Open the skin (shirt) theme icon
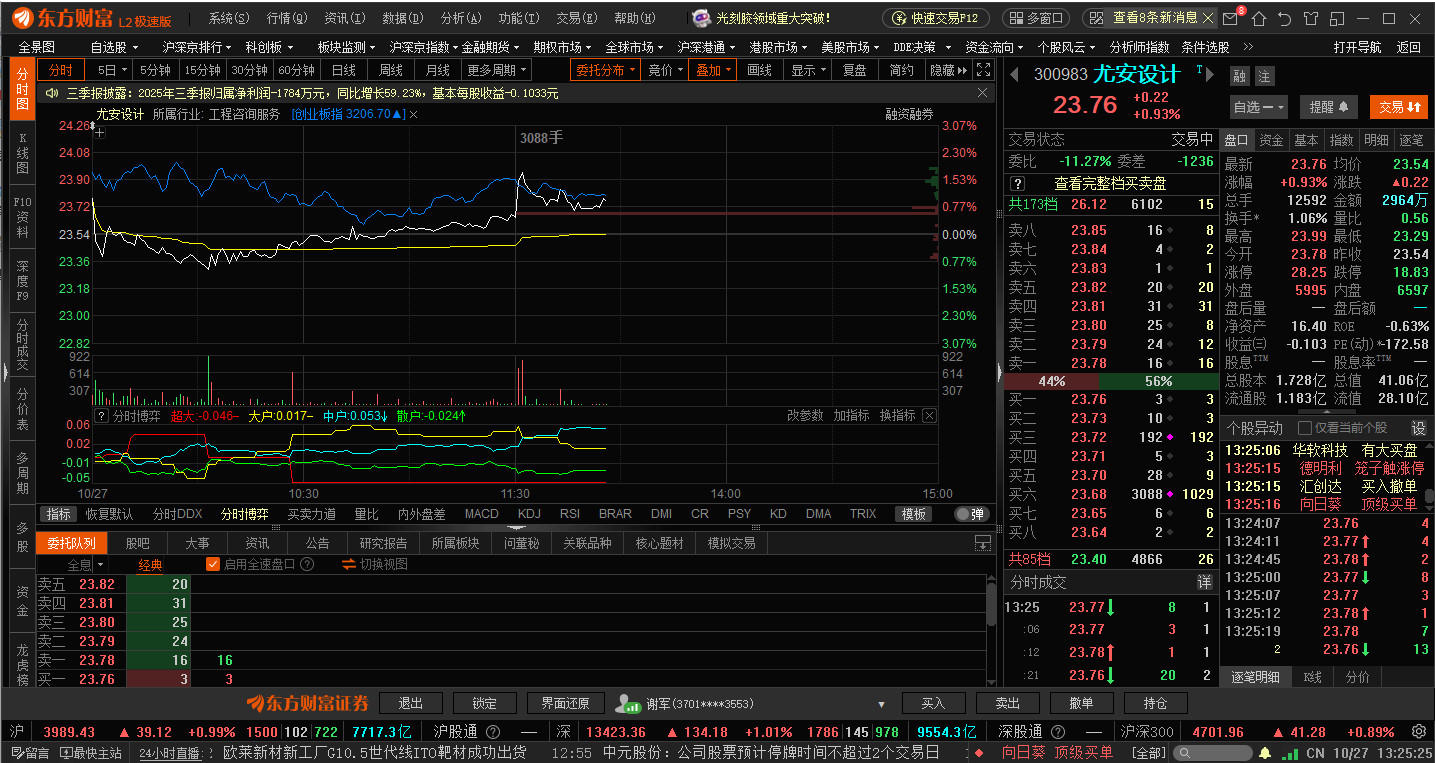 point(1310,18)
